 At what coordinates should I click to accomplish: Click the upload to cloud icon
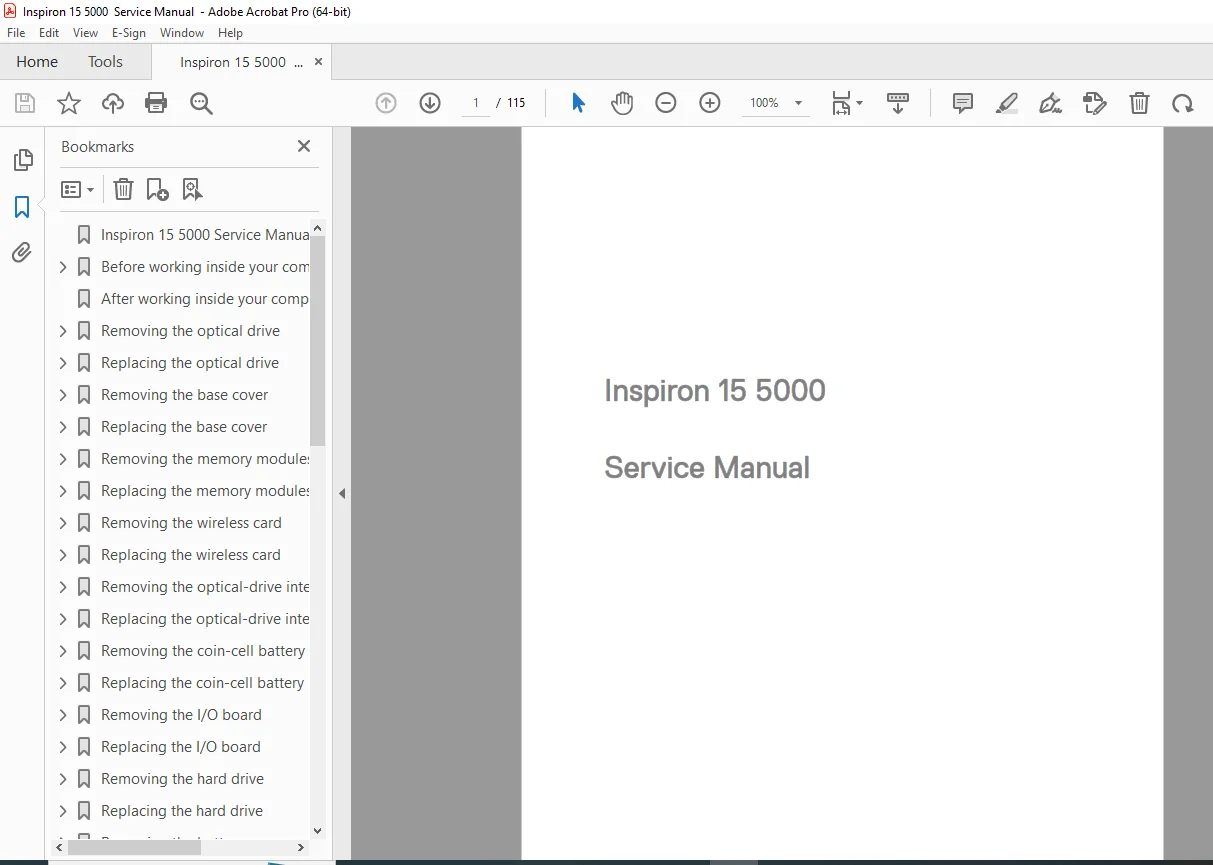pyautogui.click(x=113, y=103)
